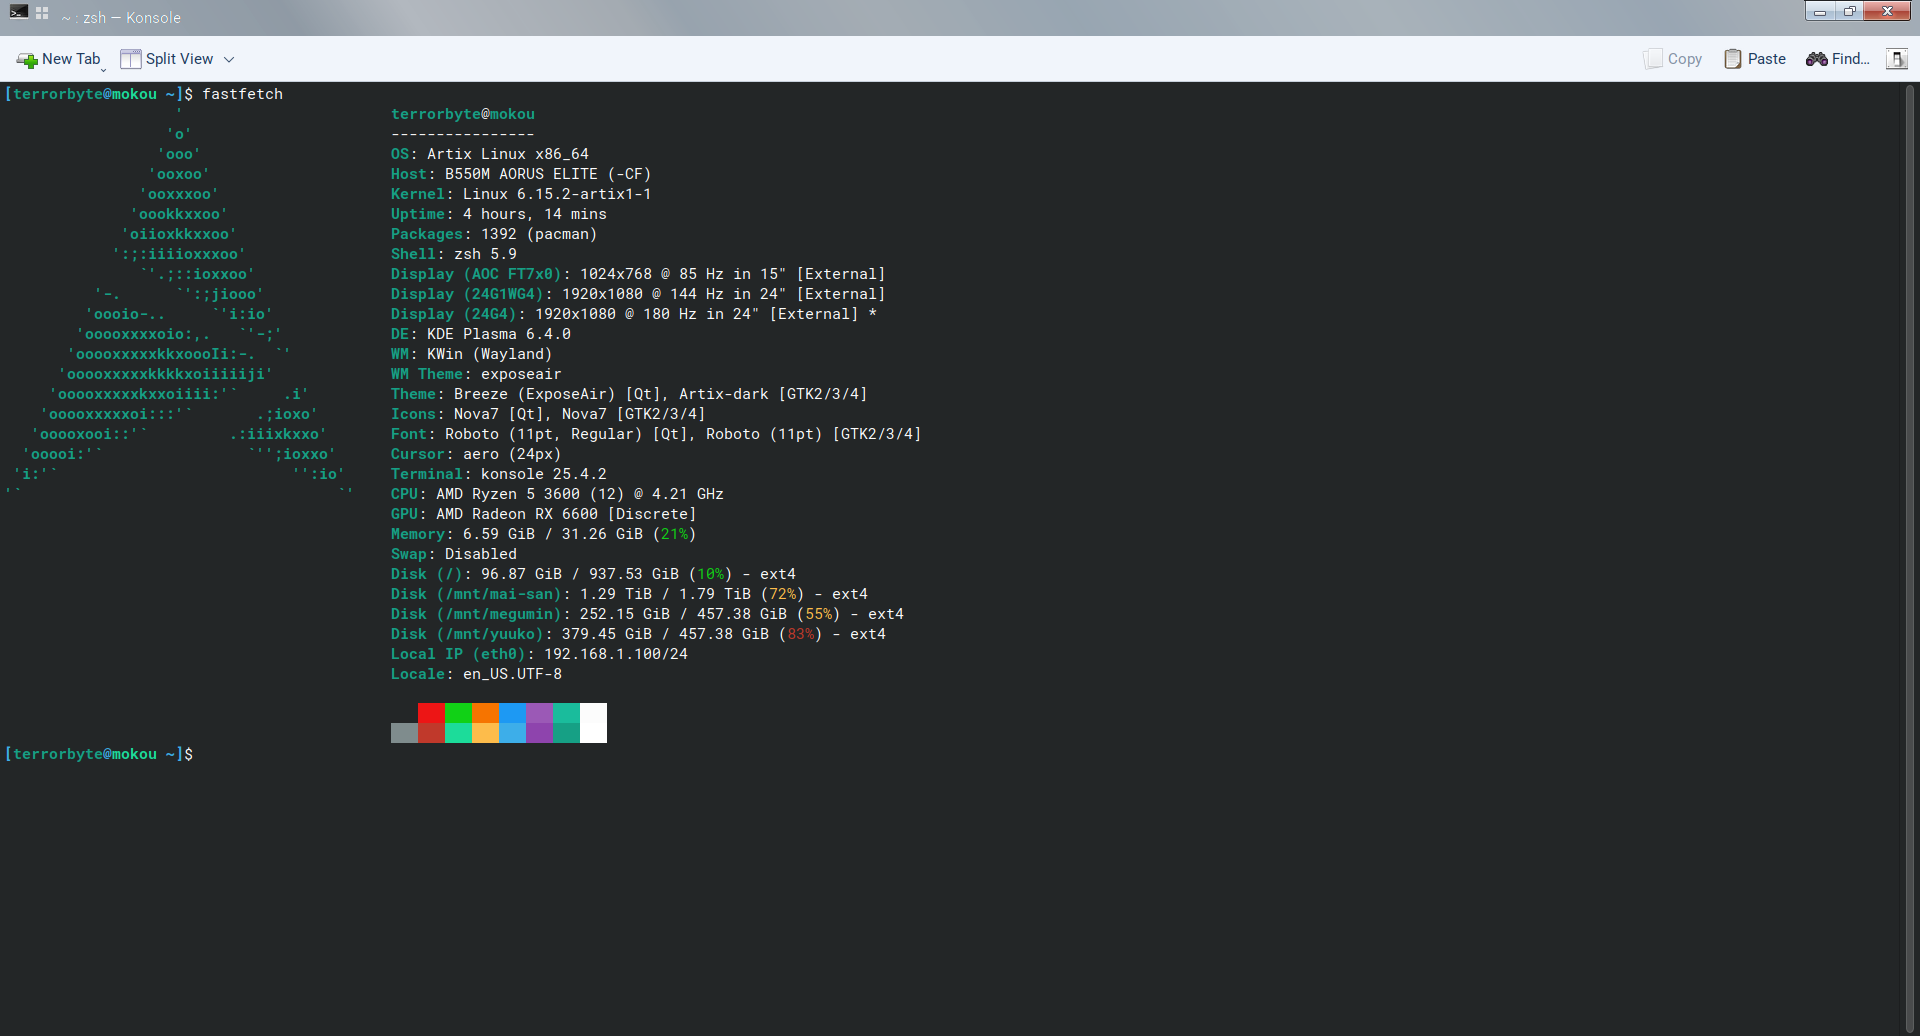Click the '~ : zsh — Konsole' window title
The image size is (1920, 1036).
121,18
